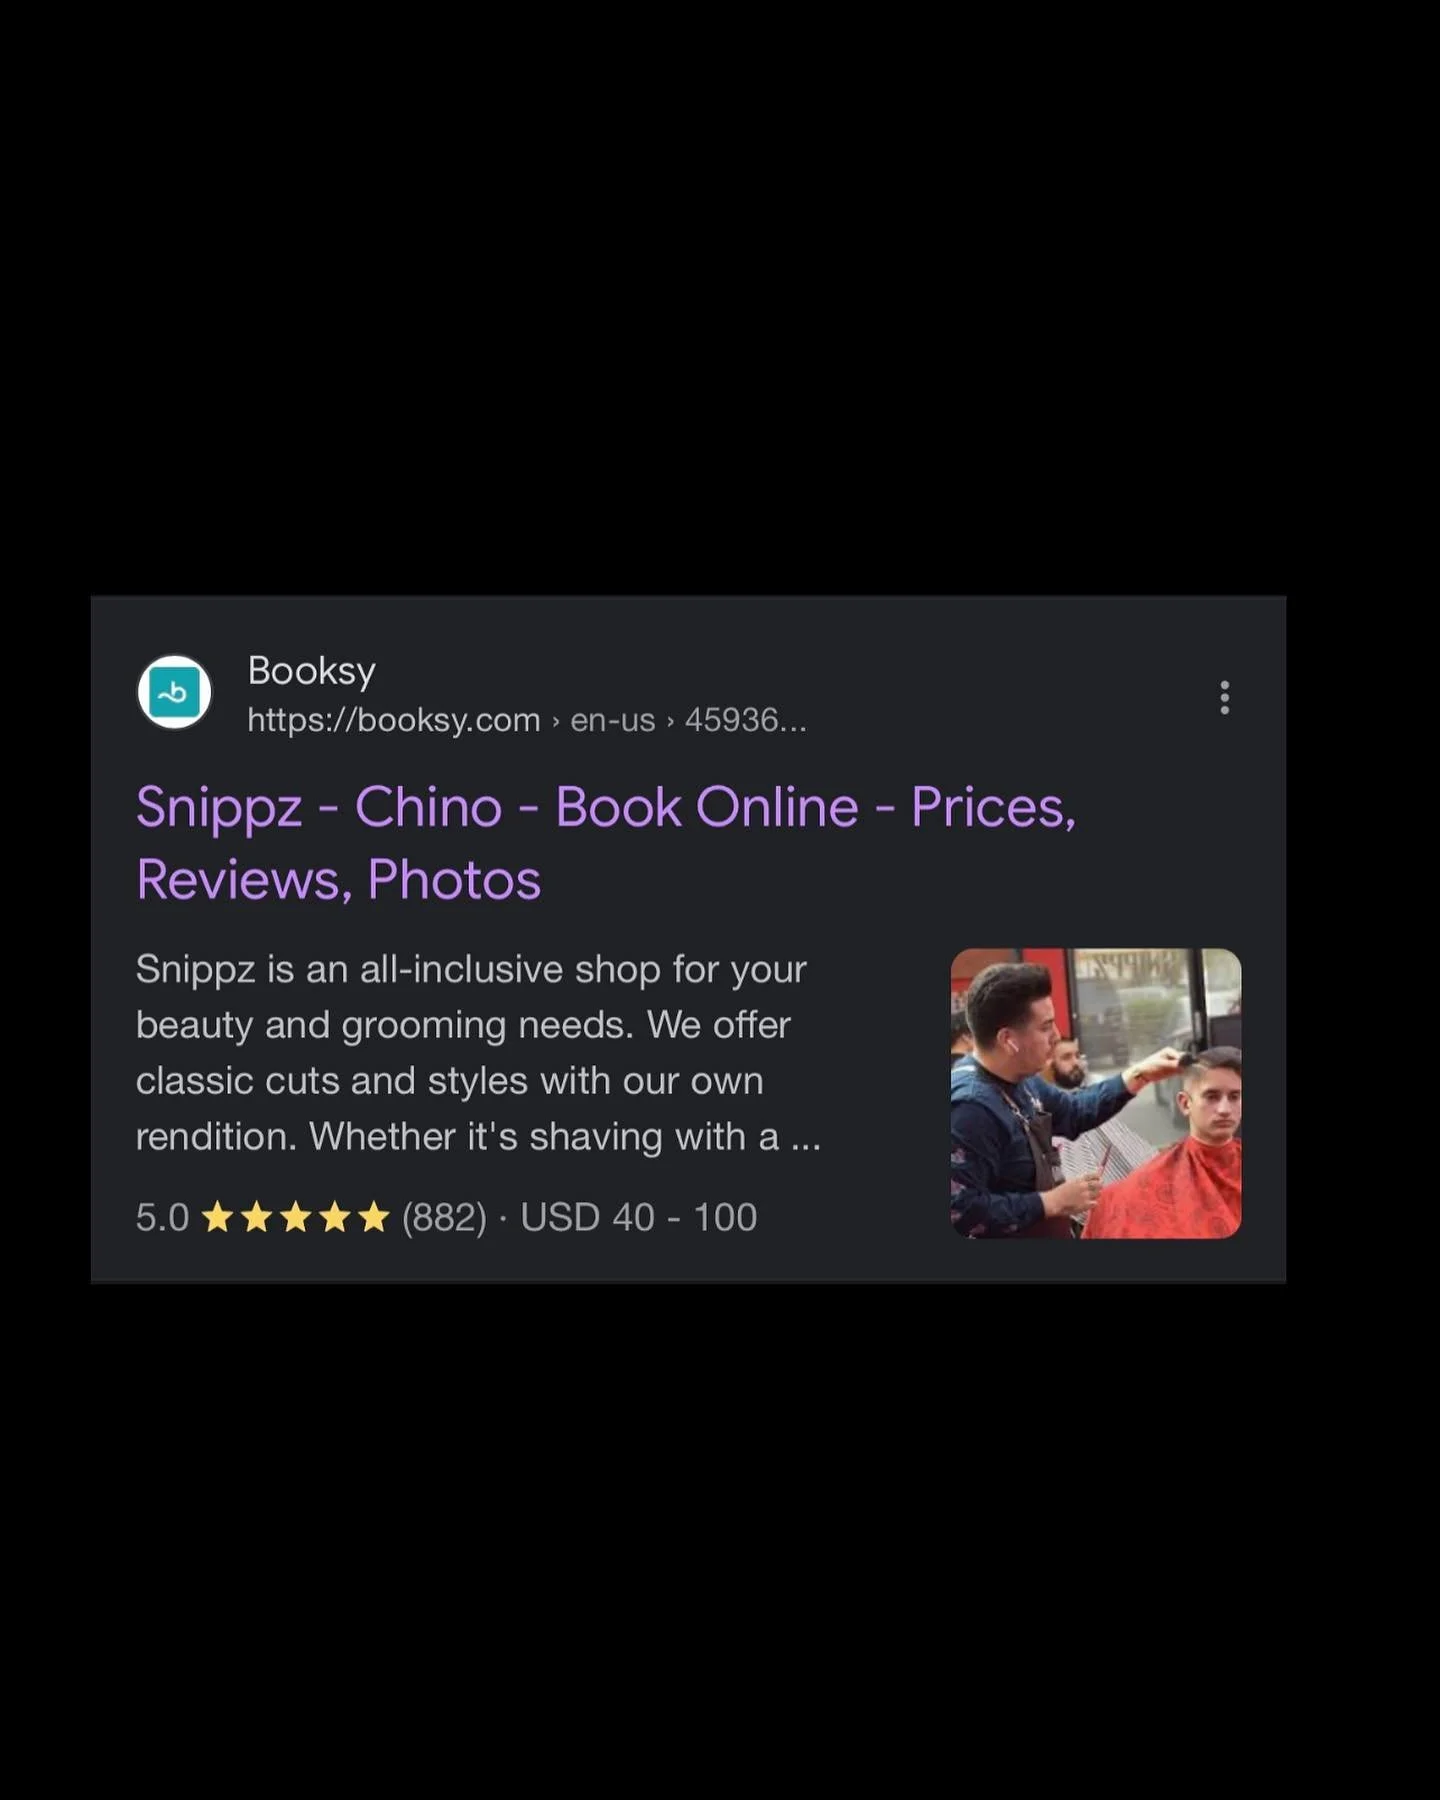The width and height of the screenshot is (1440, 1800).
Task: Click the https://booksy.com URL text
Action: click(x=394, y=720)
